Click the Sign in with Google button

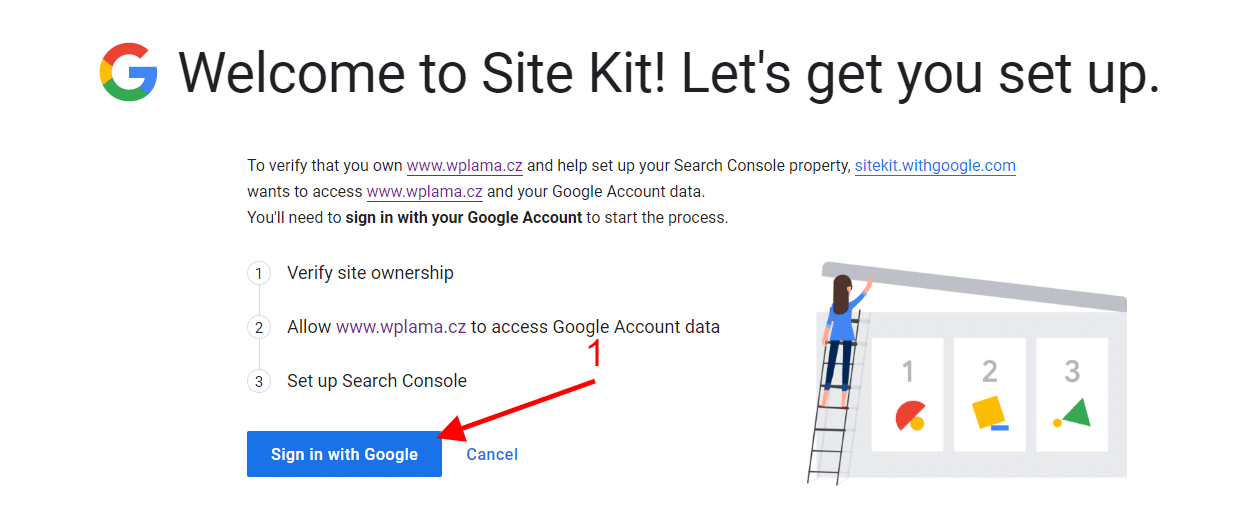[344, 454]
